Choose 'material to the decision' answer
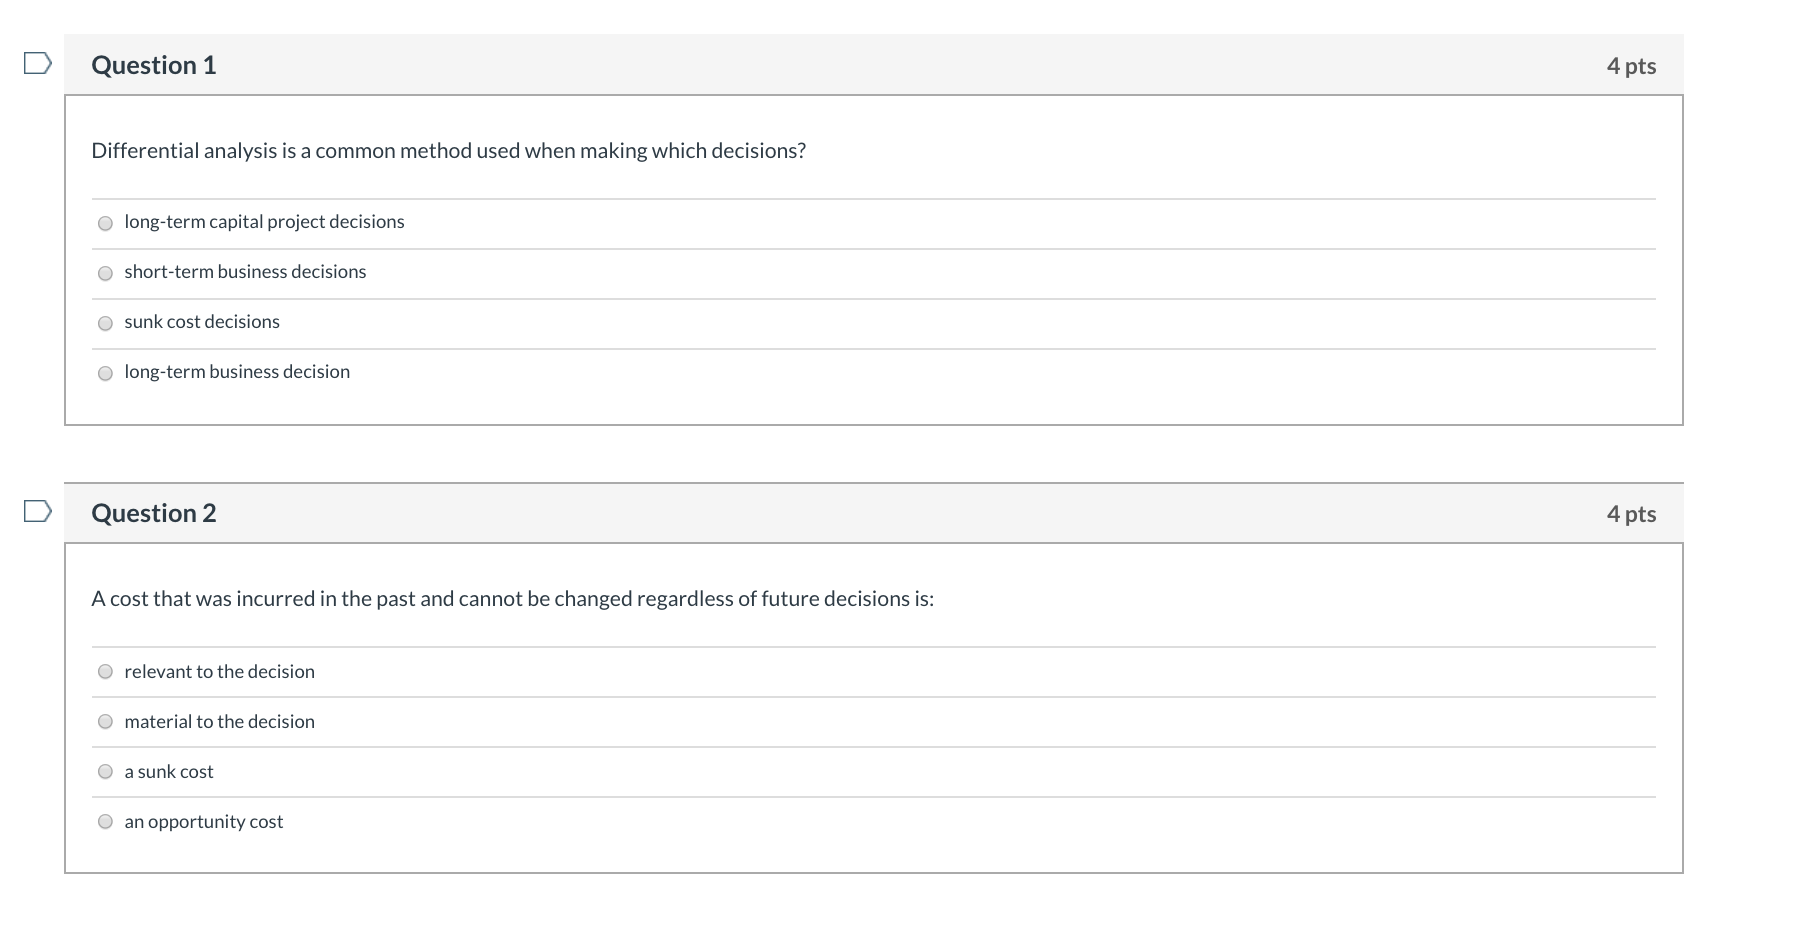1796x926 pixels. coord(105,721)
